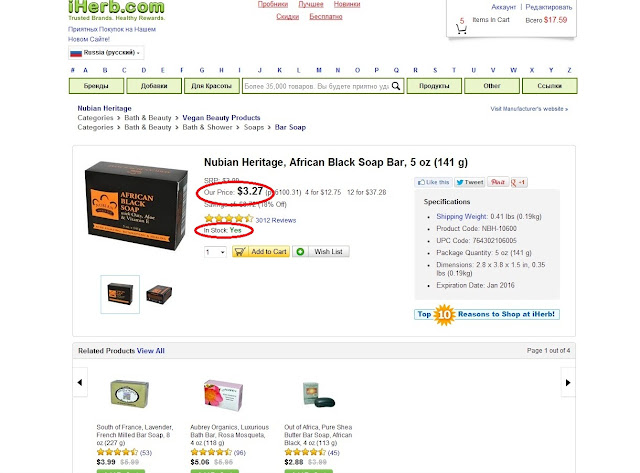Go to previous related products page
The height and width of the screenshot is (473, 640).
[80, 382]
